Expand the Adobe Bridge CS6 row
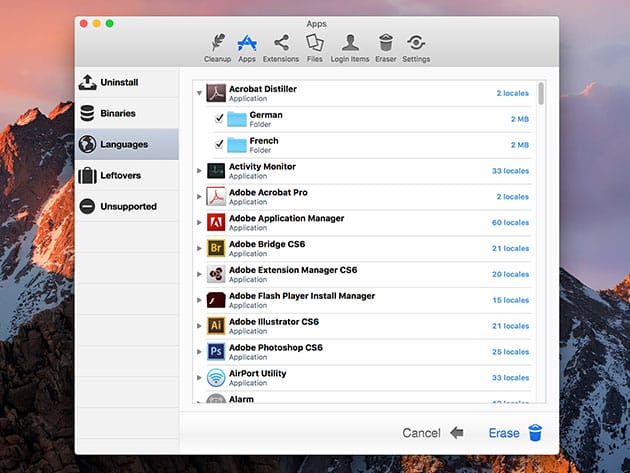This screenshot has height=473, width=630. (x=200, y=248)
